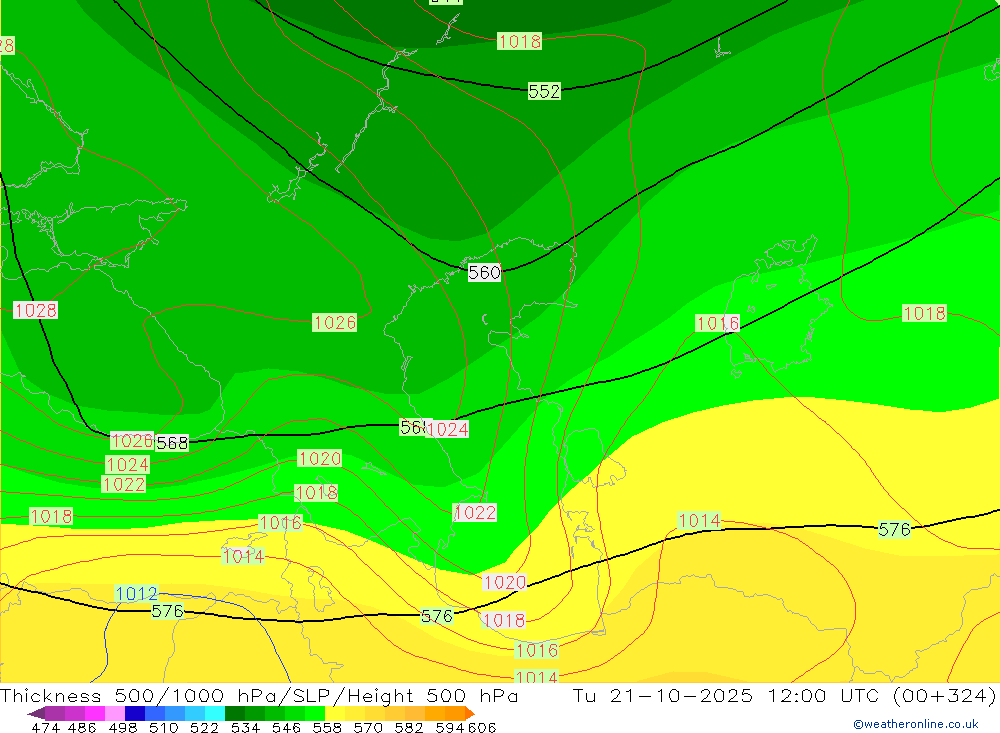The width and height of the screenshot is (1000, 733).
Task: Select the 594 legend value
Action: (x=450, y=727)
